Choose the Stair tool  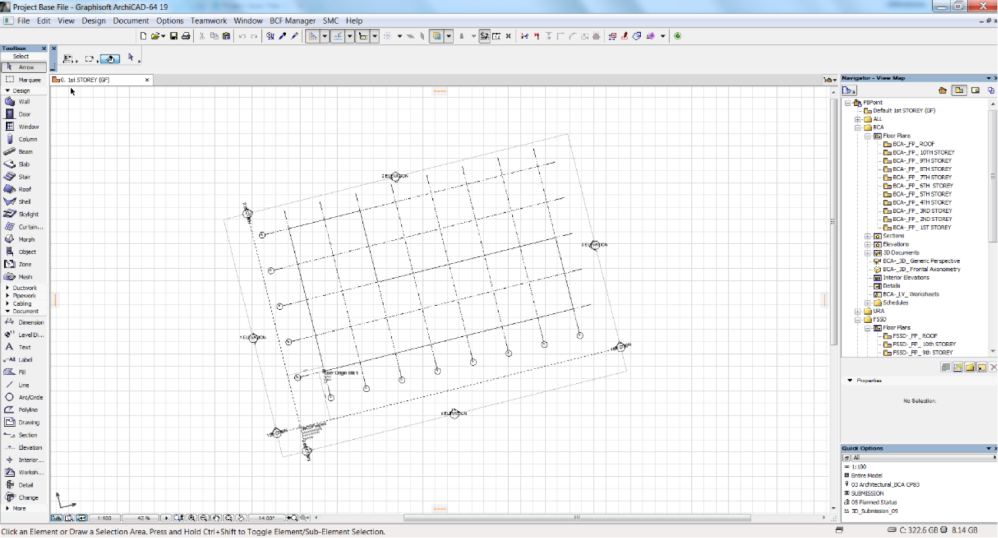(x=24, y=176)
